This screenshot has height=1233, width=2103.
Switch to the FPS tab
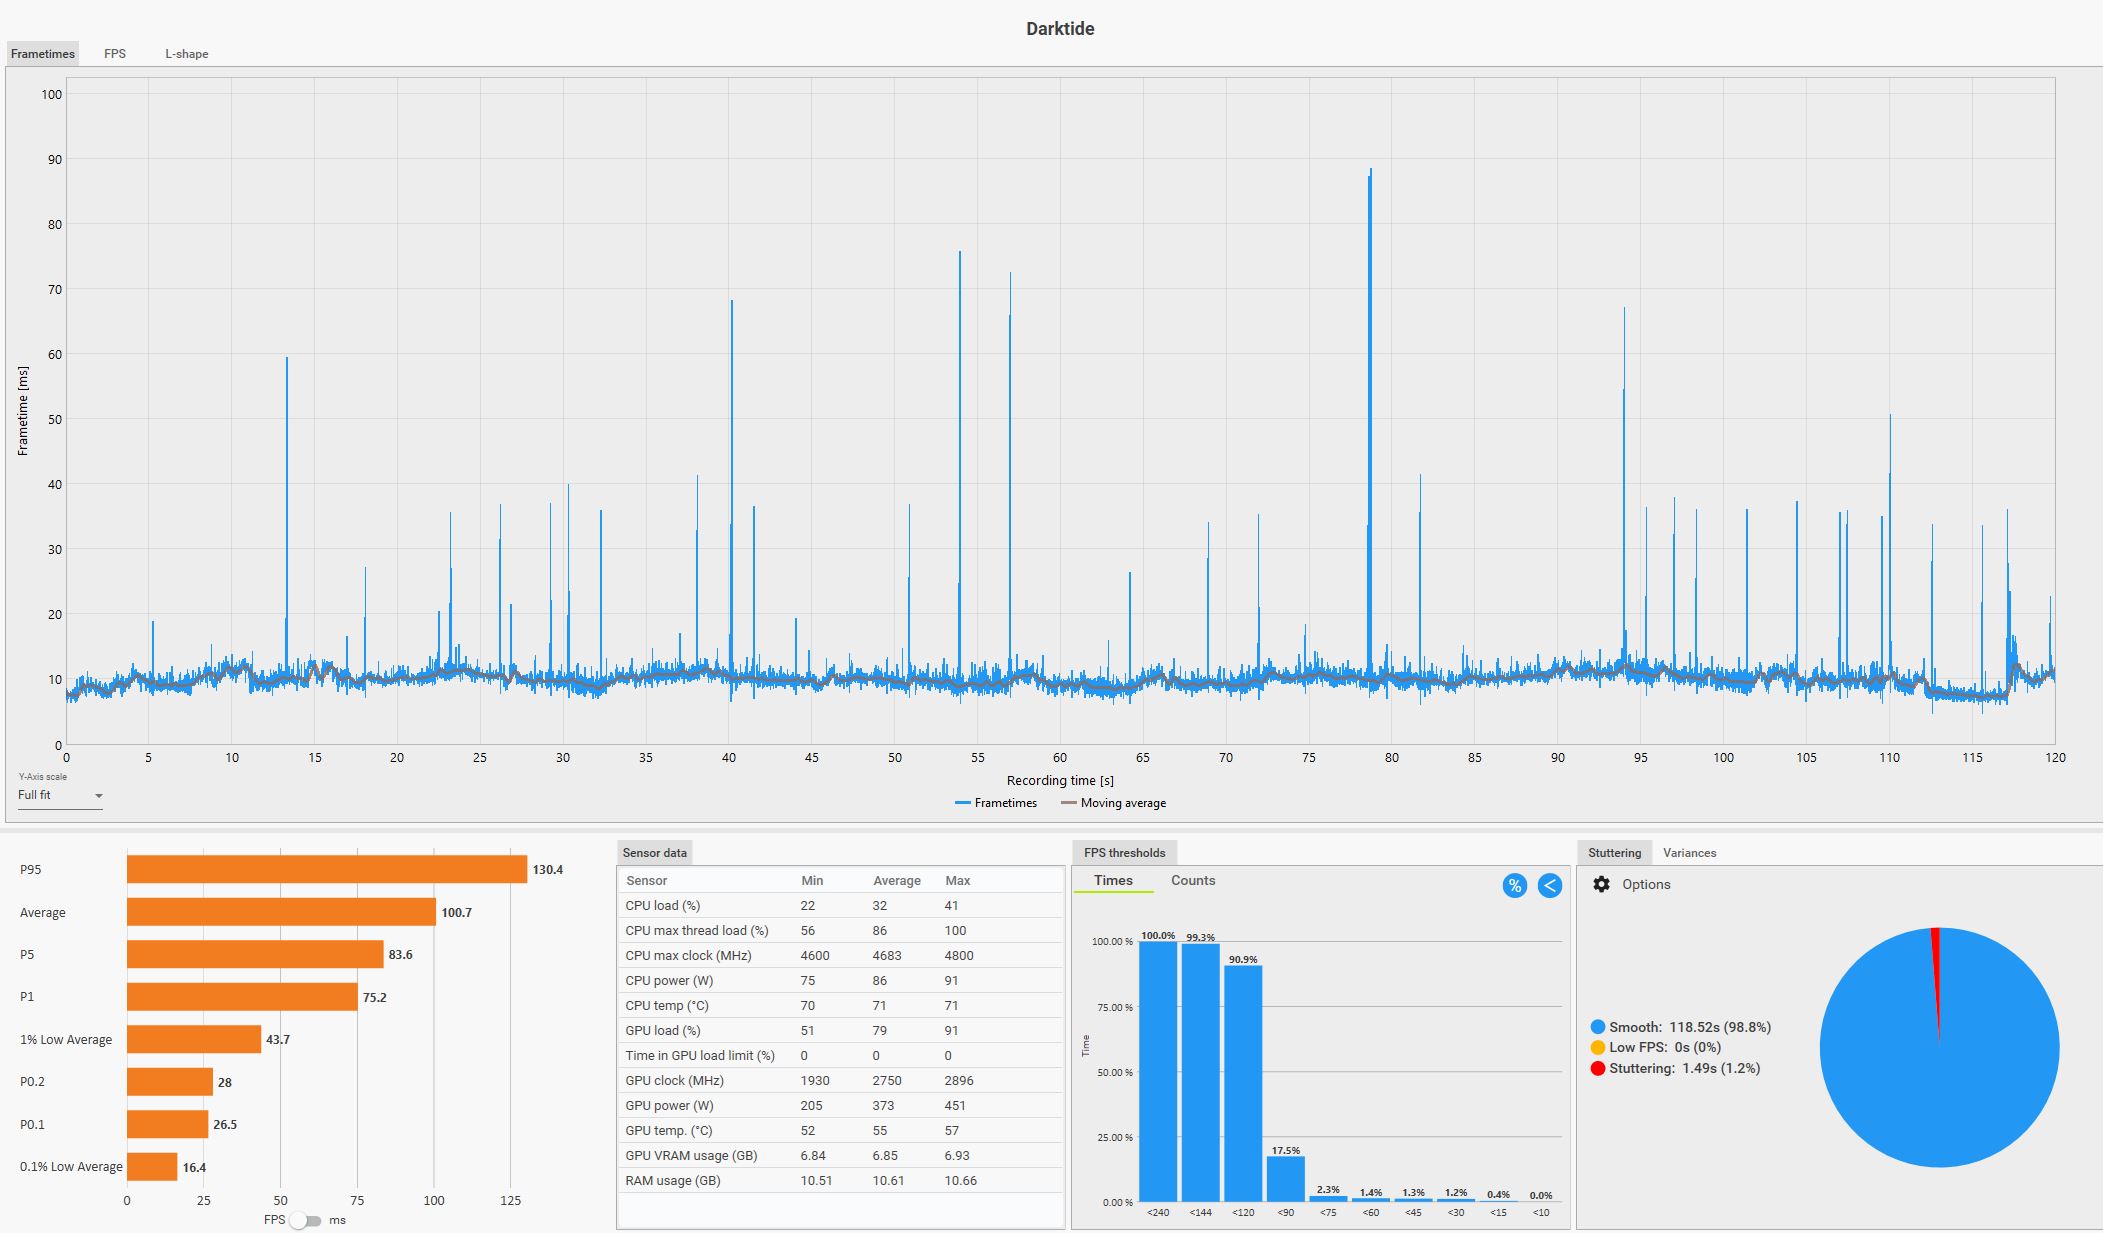click(115, 54)
